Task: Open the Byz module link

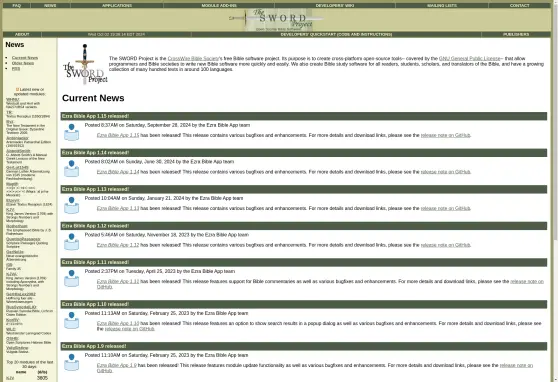Action: pyautogui.click(x=10, y=121)
